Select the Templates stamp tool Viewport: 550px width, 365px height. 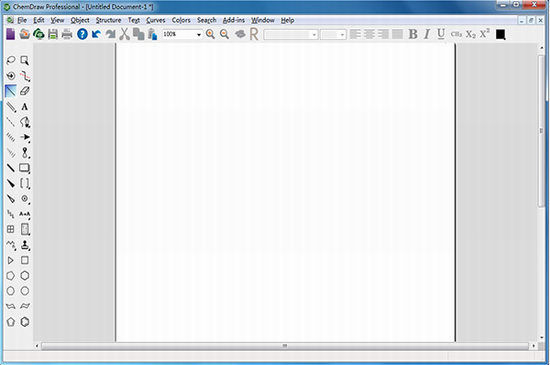pos(25,245)
